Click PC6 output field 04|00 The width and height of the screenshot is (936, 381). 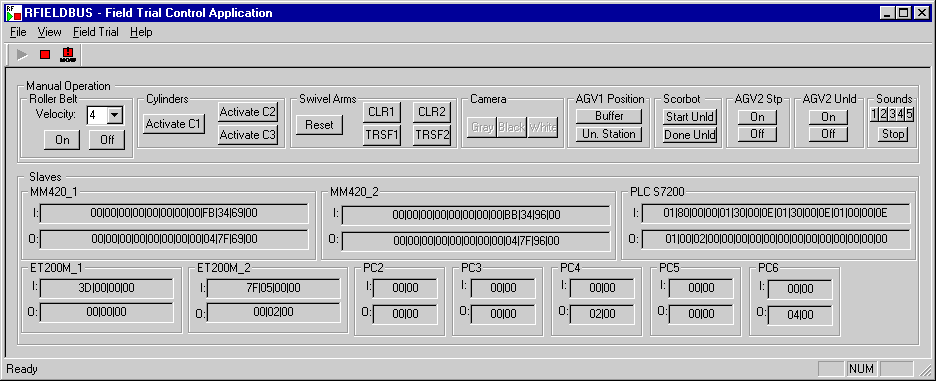pos(800,315)
